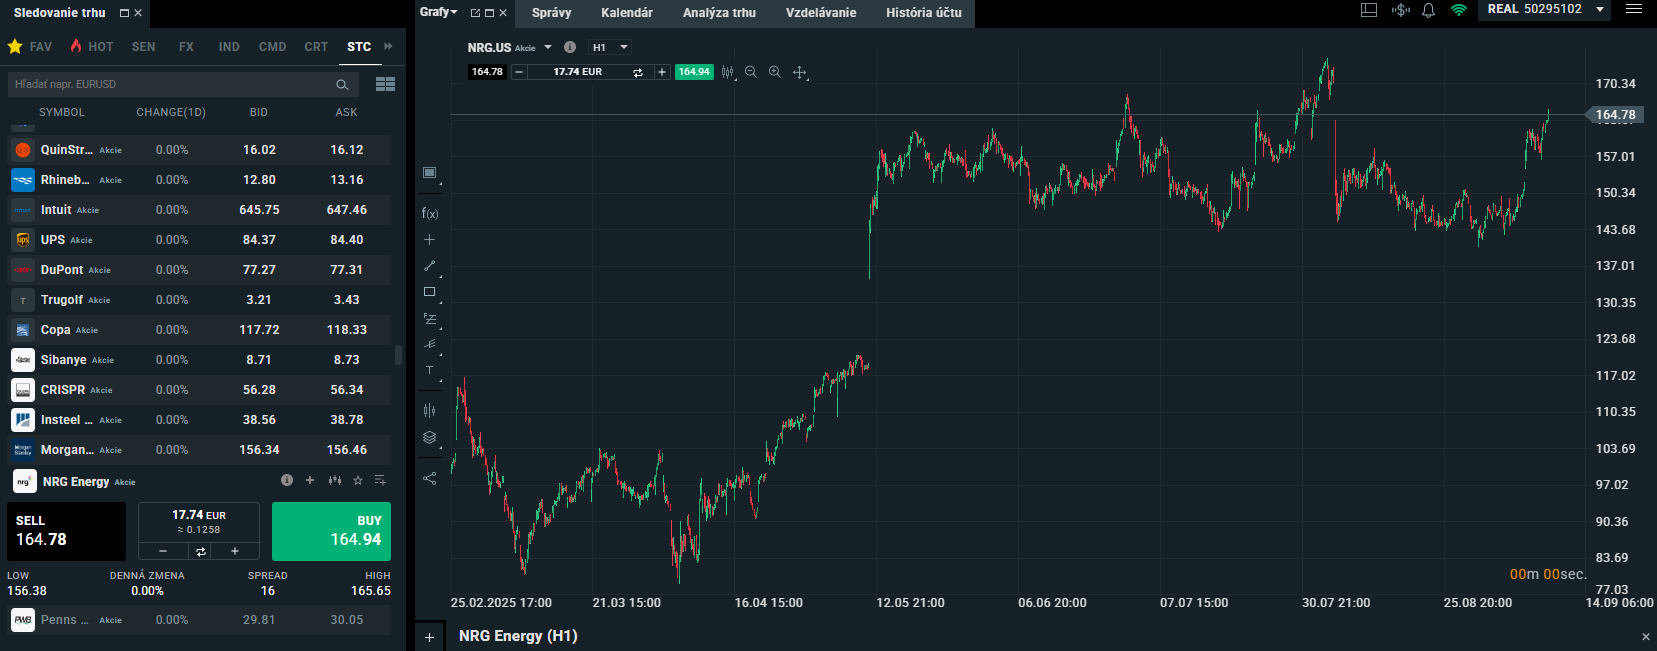Screen dimensions: 1657x651
Task: Open the layers tool in chart sidebar
Action: 430,437
